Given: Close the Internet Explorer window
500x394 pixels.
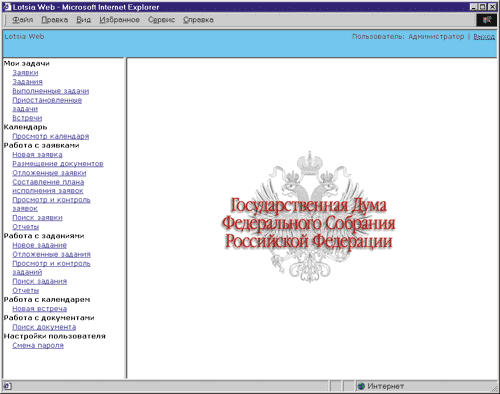Looking at the screenshot, I should pos(492,7).
